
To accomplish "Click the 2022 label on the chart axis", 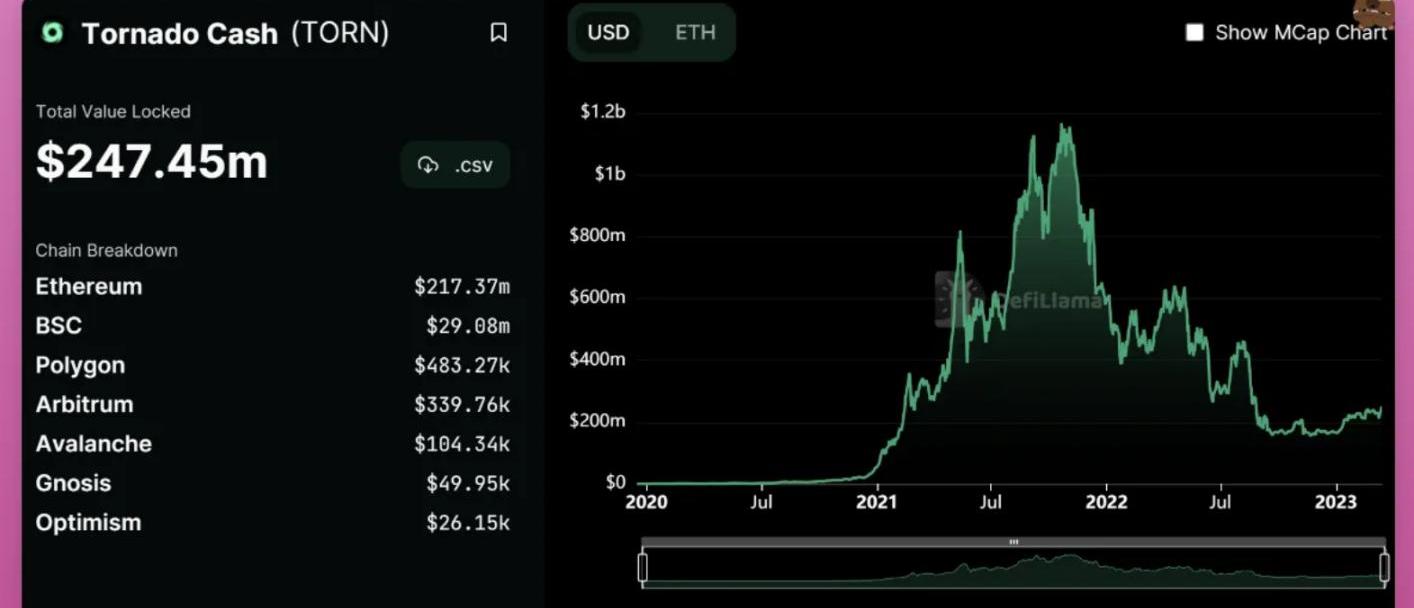I will coord(1106,502).
